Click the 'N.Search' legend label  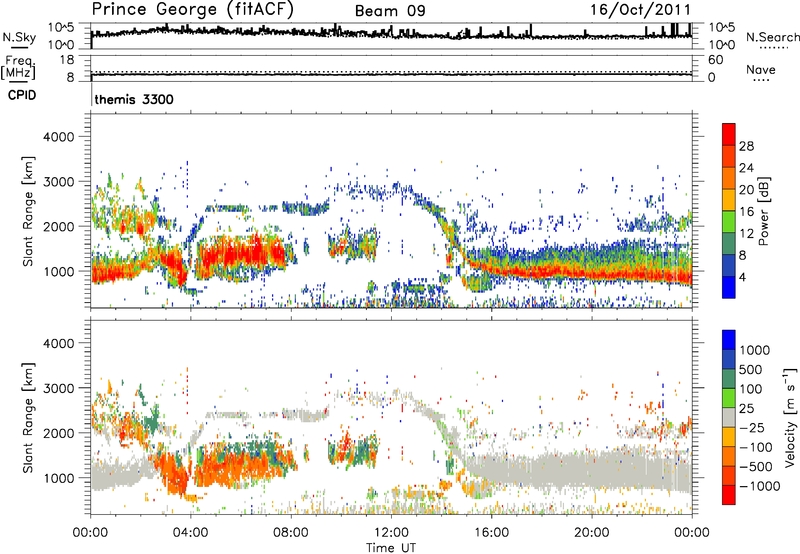click(x=773, y=37)
